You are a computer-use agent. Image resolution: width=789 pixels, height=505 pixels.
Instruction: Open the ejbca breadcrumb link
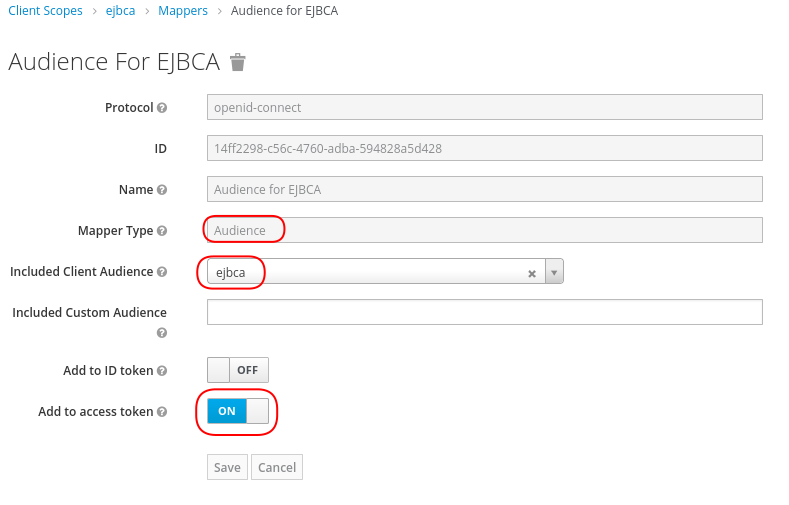coord(120,11)
